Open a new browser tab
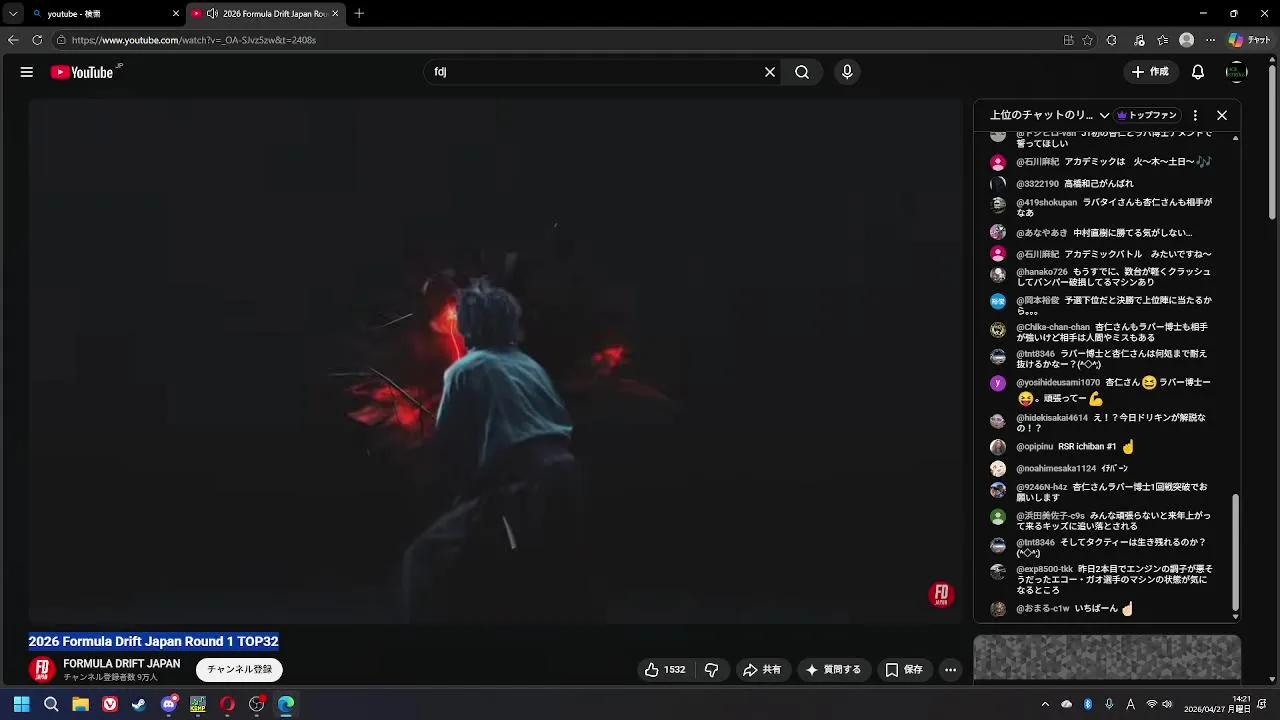1280x720 pixels. [359, 13]
